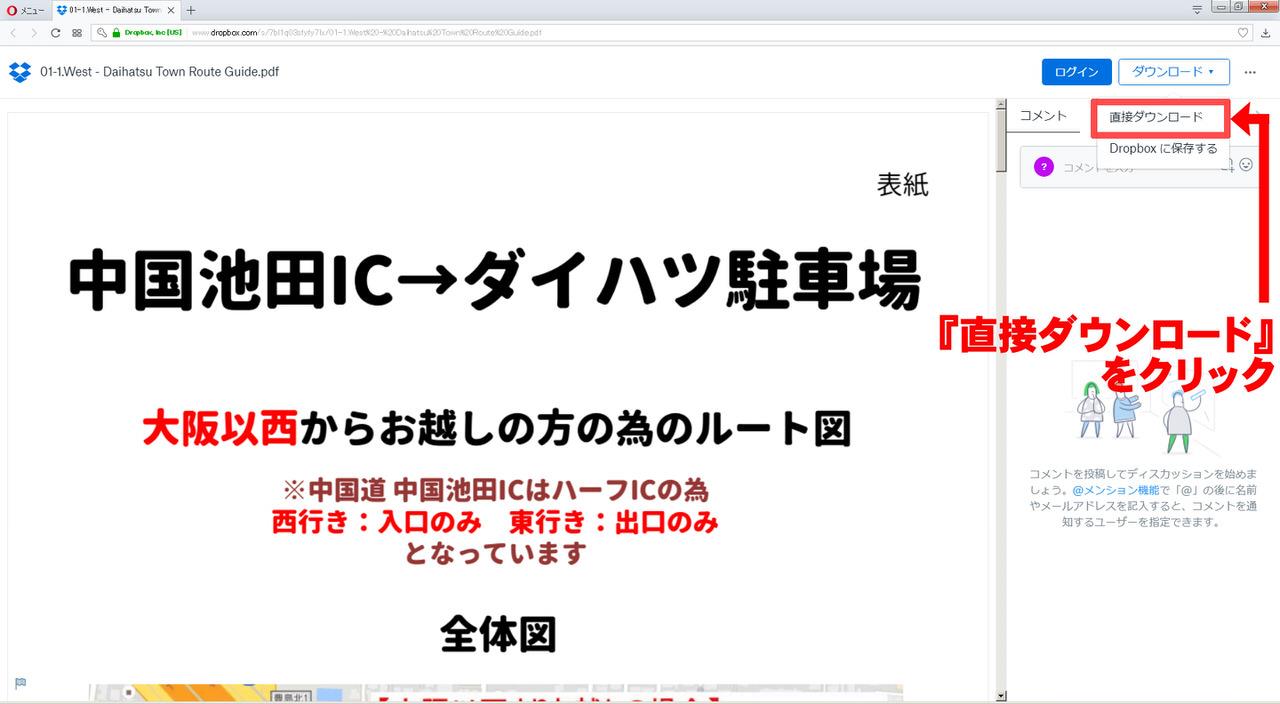Focus the dropbox.com address bar URL
This screenshot has width=1280, height=704.
point(366,32)
